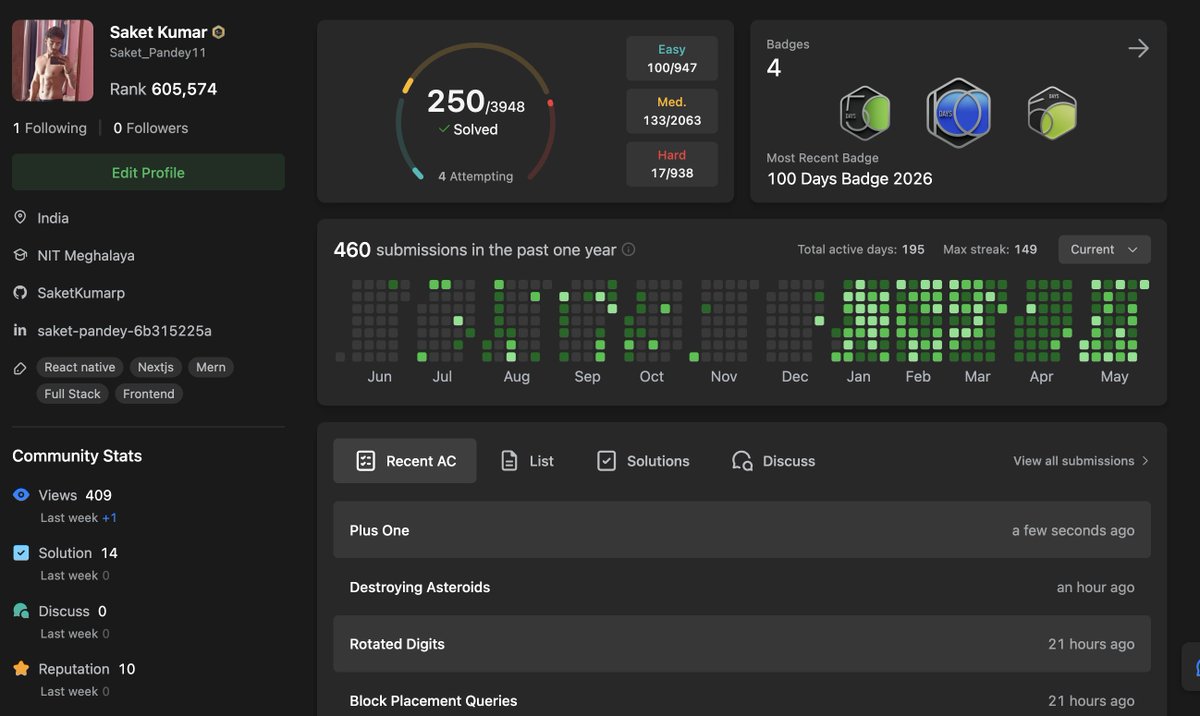This screenshot has height=716, width=1200.
Task: Click the View all submissions chevron
Action: pyautogui.click(x=1145, y=461)
